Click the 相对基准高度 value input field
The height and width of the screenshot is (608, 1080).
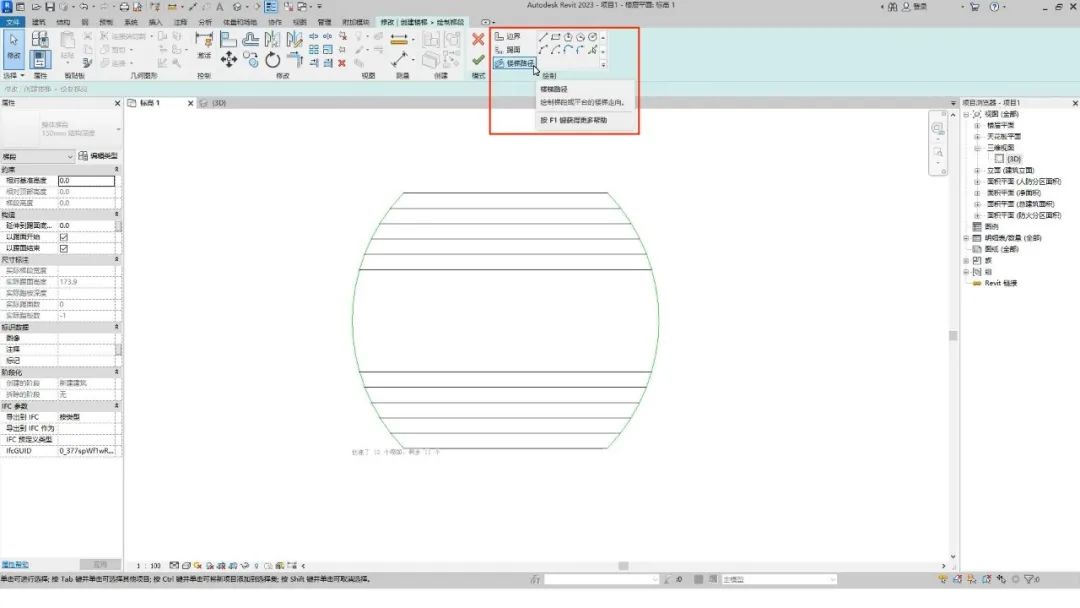click(86, 180)
